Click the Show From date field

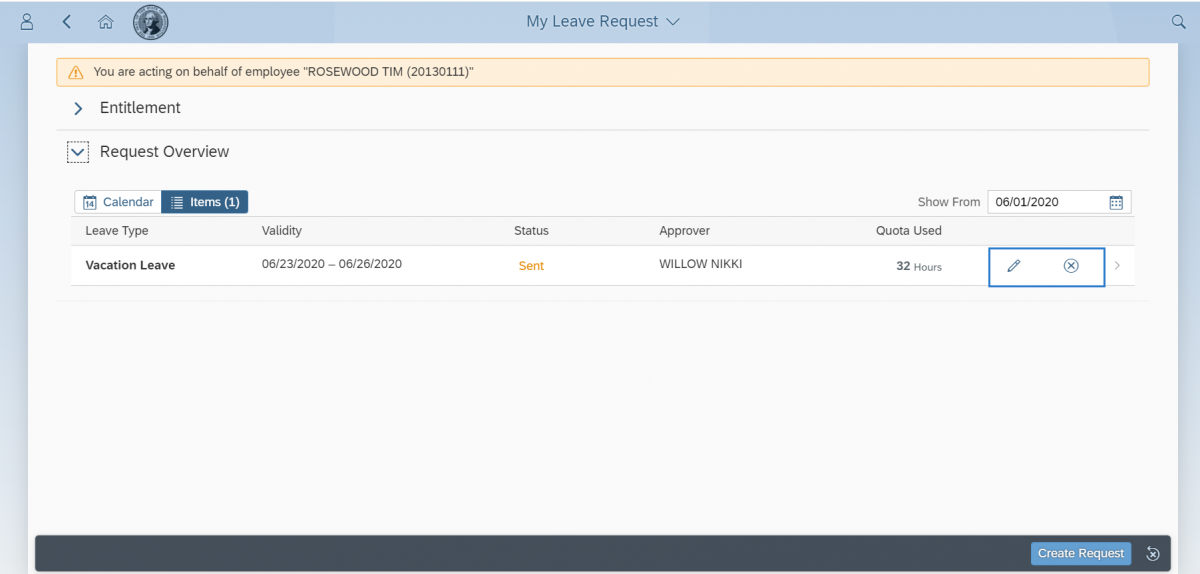1045,202
